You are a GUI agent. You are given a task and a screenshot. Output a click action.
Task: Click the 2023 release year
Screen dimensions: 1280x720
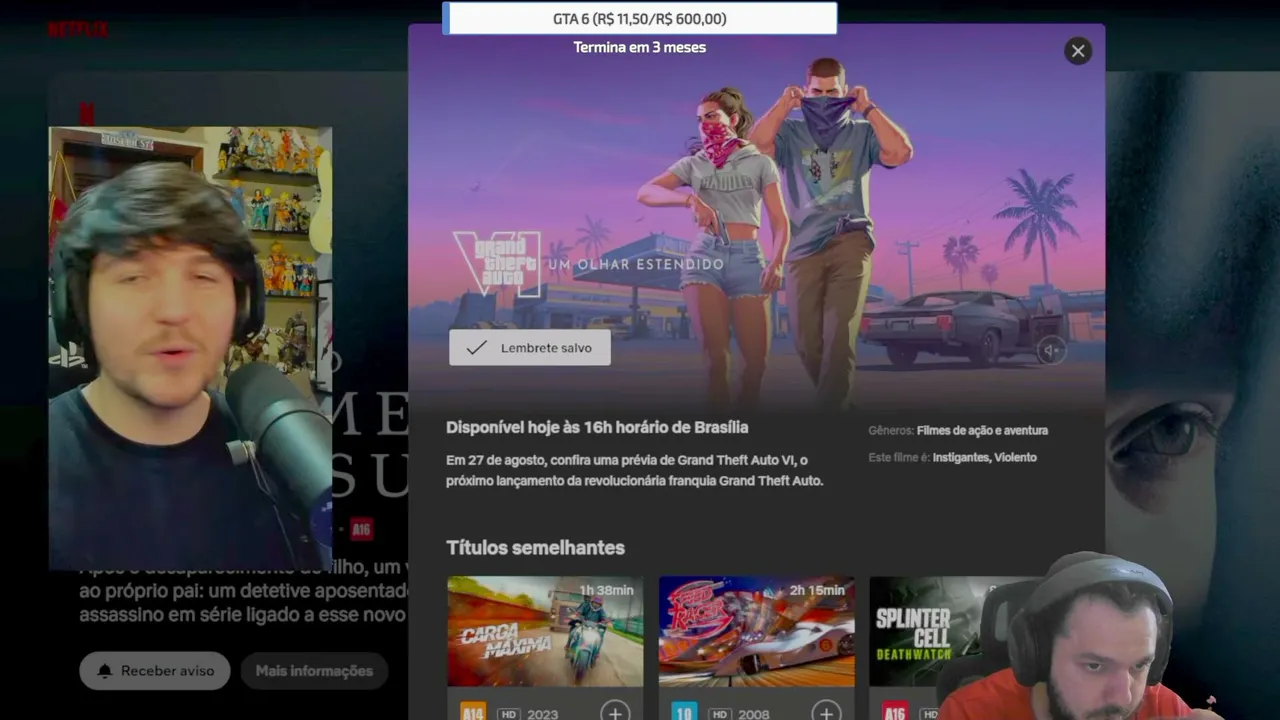(543, 714)
